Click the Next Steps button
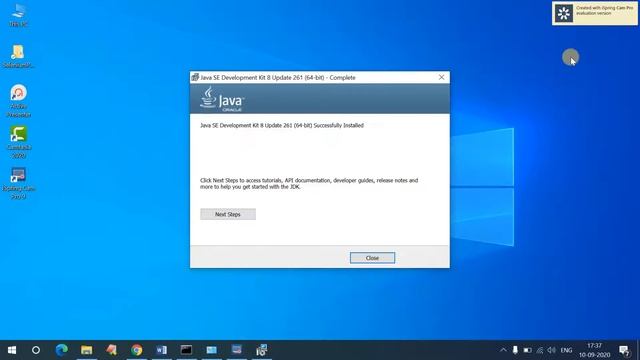The height and width of the screenshot is (360, 640). click(x=228, y=214)
